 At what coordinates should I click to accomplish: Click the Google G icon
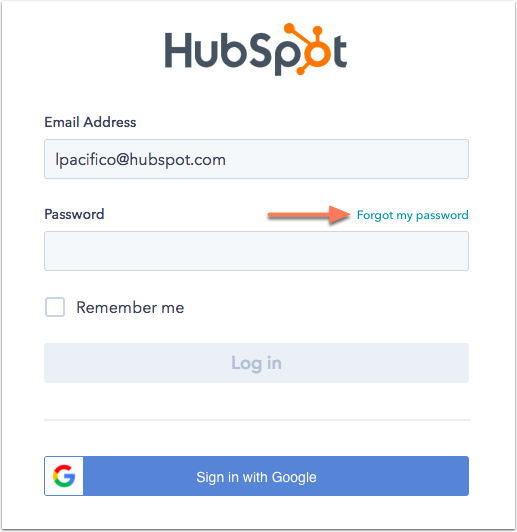coord(64,476)
